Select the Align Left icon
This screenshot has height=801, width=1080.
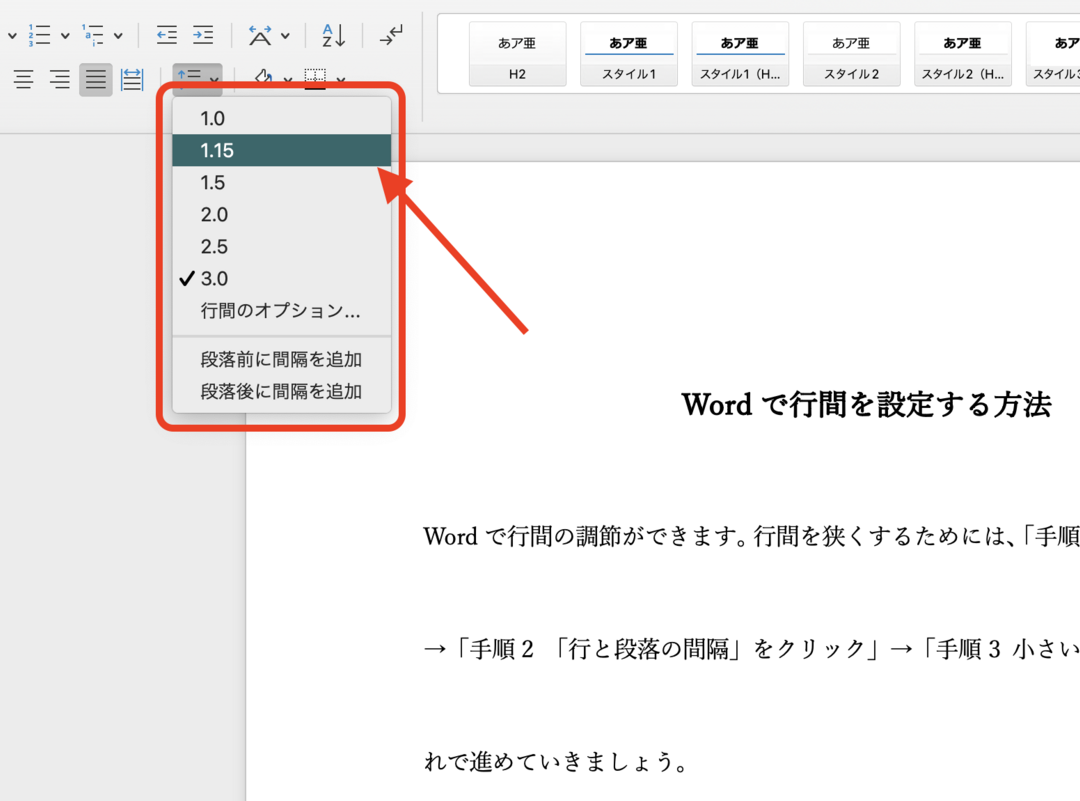pos(23,79)
